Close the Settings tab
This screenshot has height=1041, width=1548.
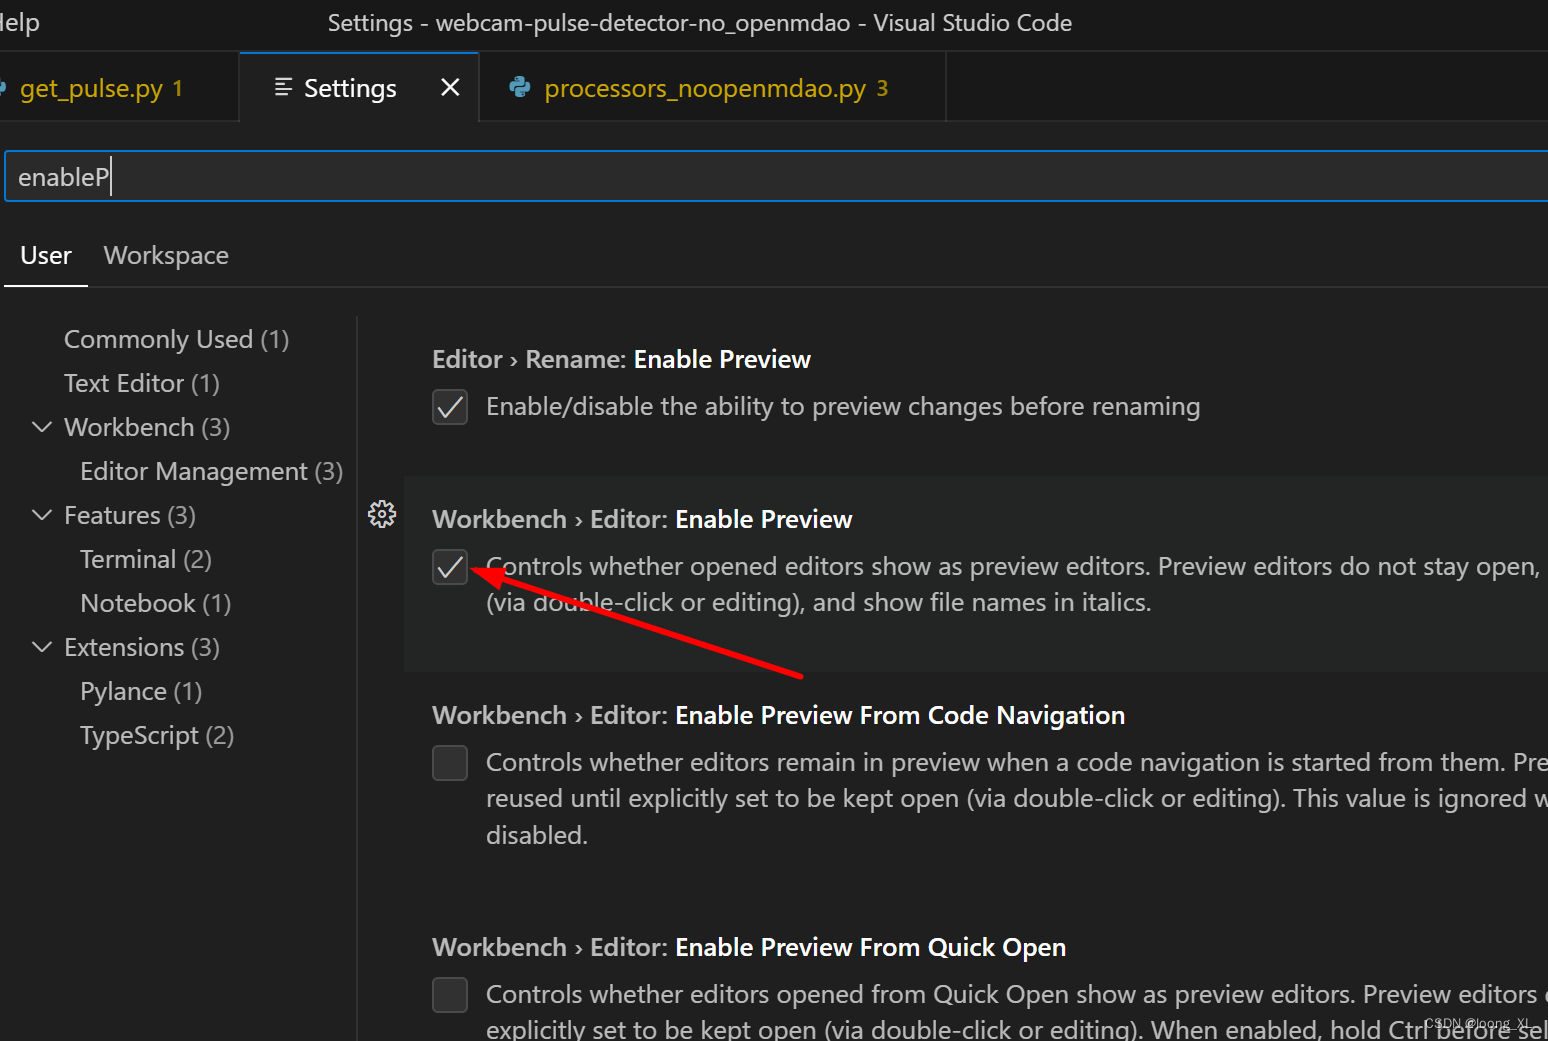pyautogui.click(x=450, y=87)
